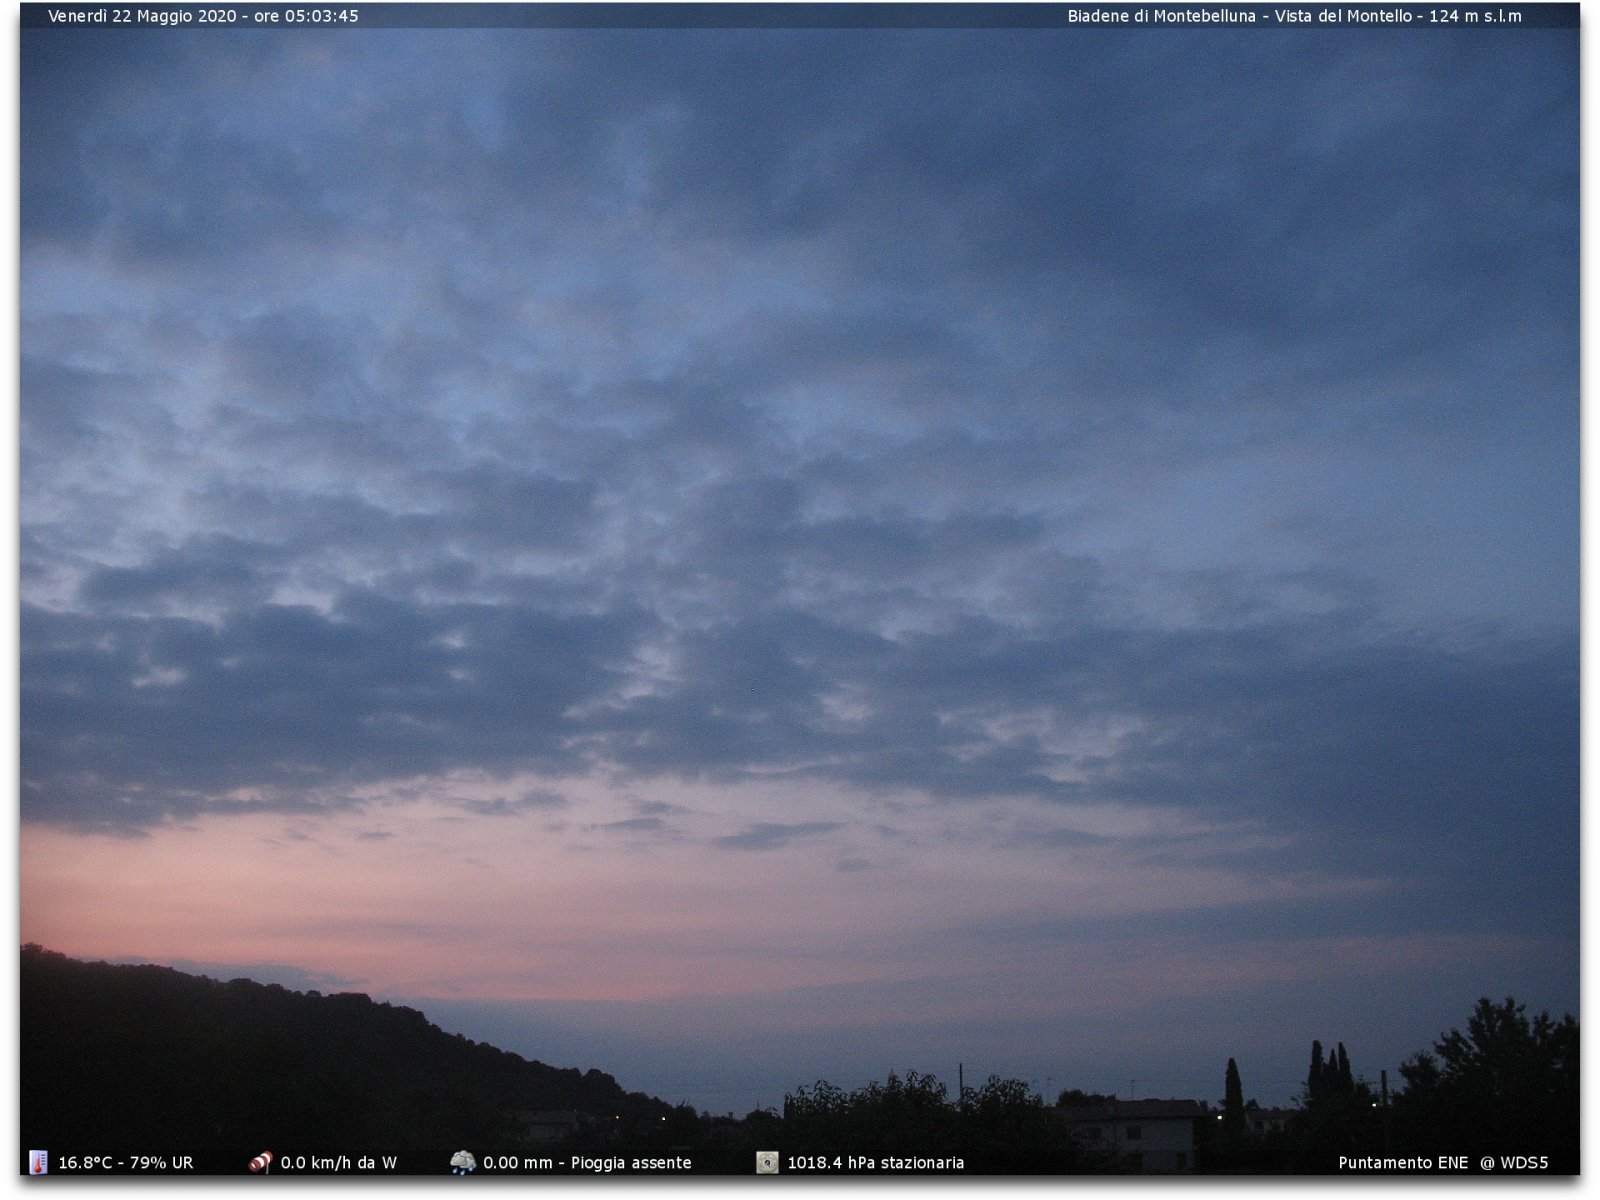Click the 0.00 mm Pioggia assente text
The image size is (1600, 1200).
(587, 1163)
